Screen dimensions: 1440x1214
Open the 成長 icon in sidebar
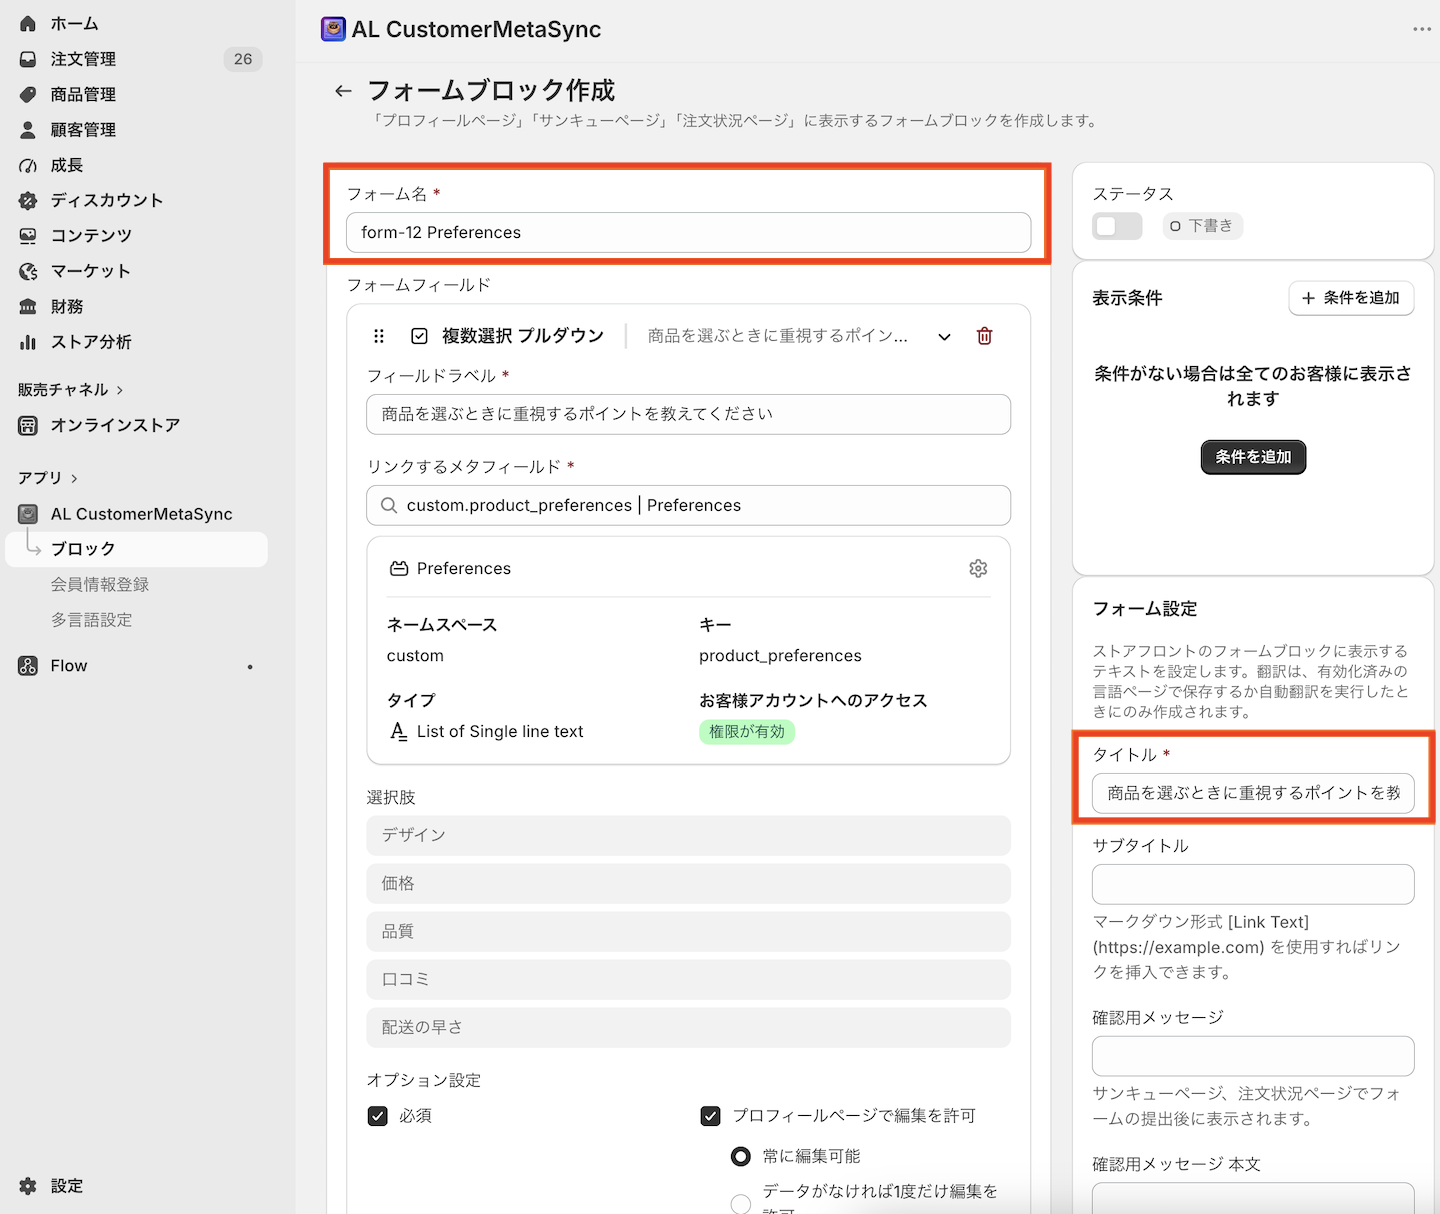pyautogui.click(x=28, y=165)
